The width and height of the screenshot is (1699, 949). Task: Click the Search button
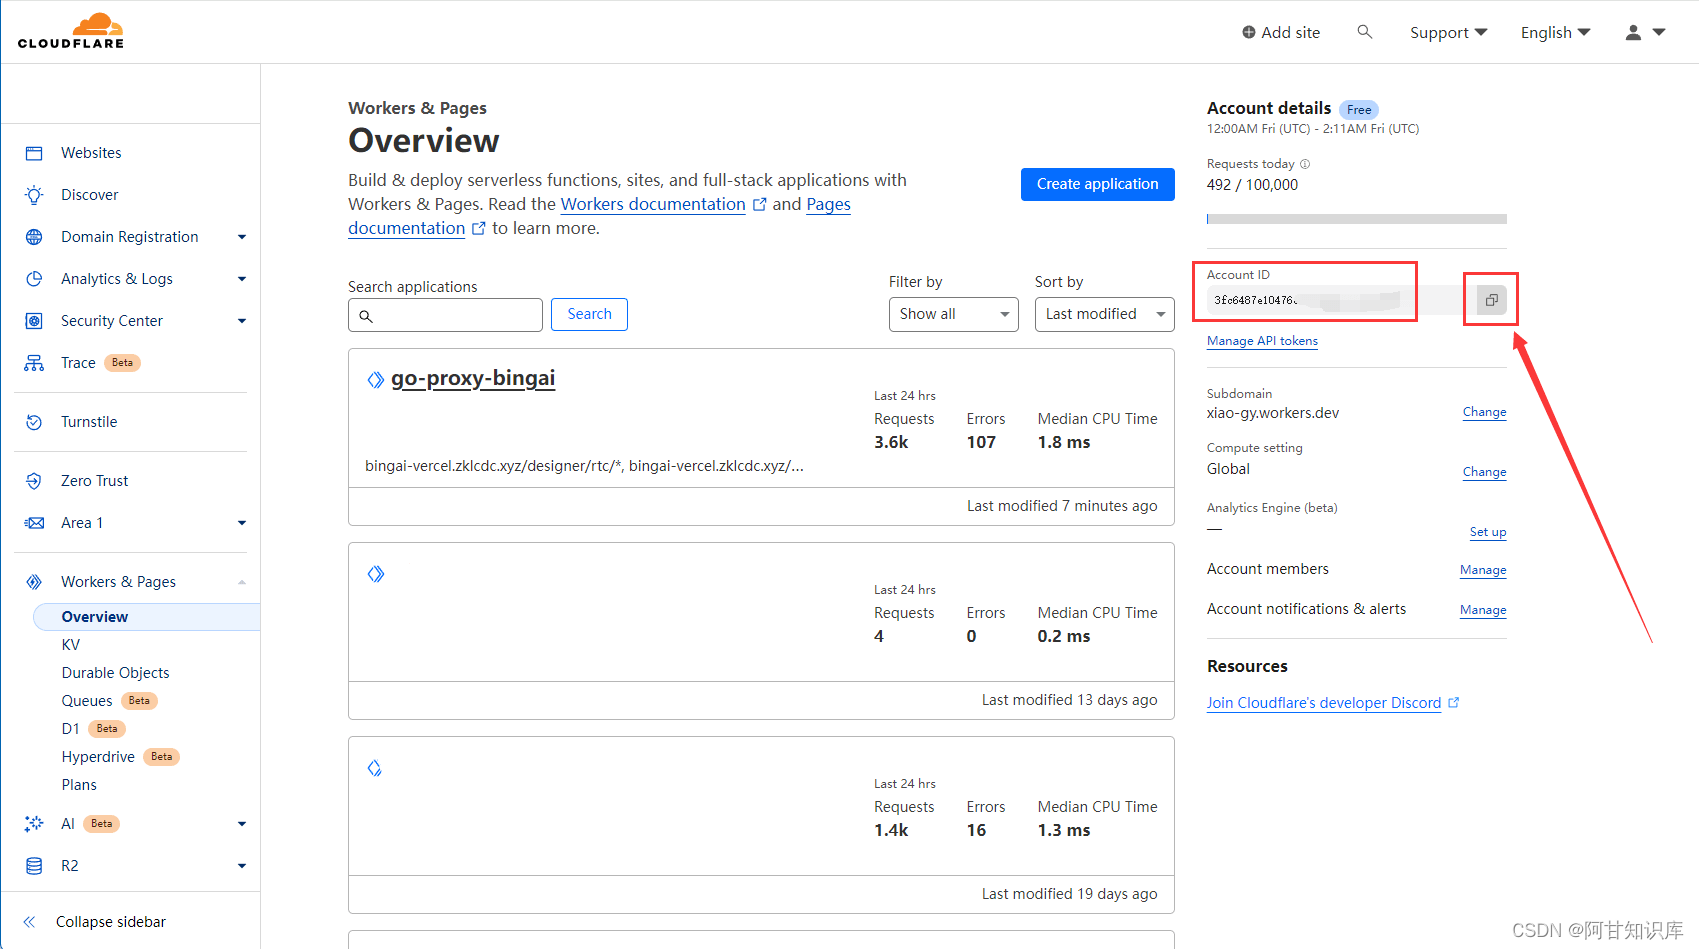[x=589, y=314]
